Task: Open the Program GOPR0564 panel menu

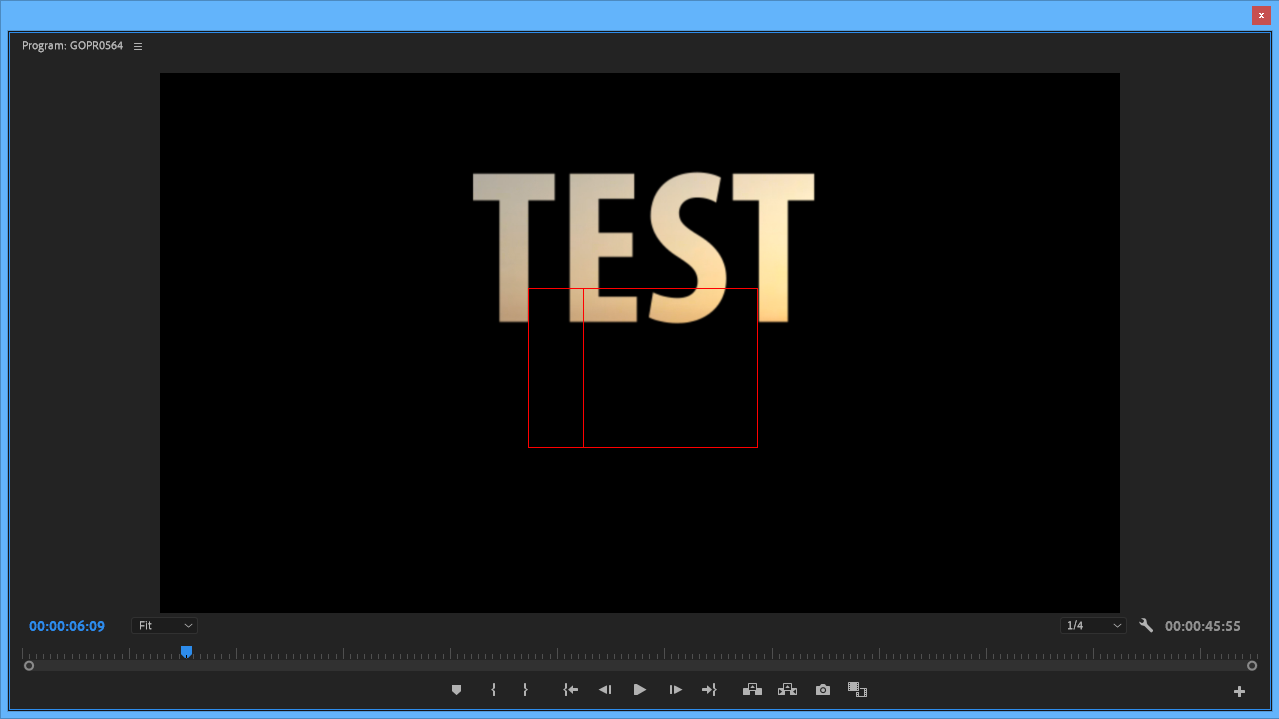Action: point(138,46)
